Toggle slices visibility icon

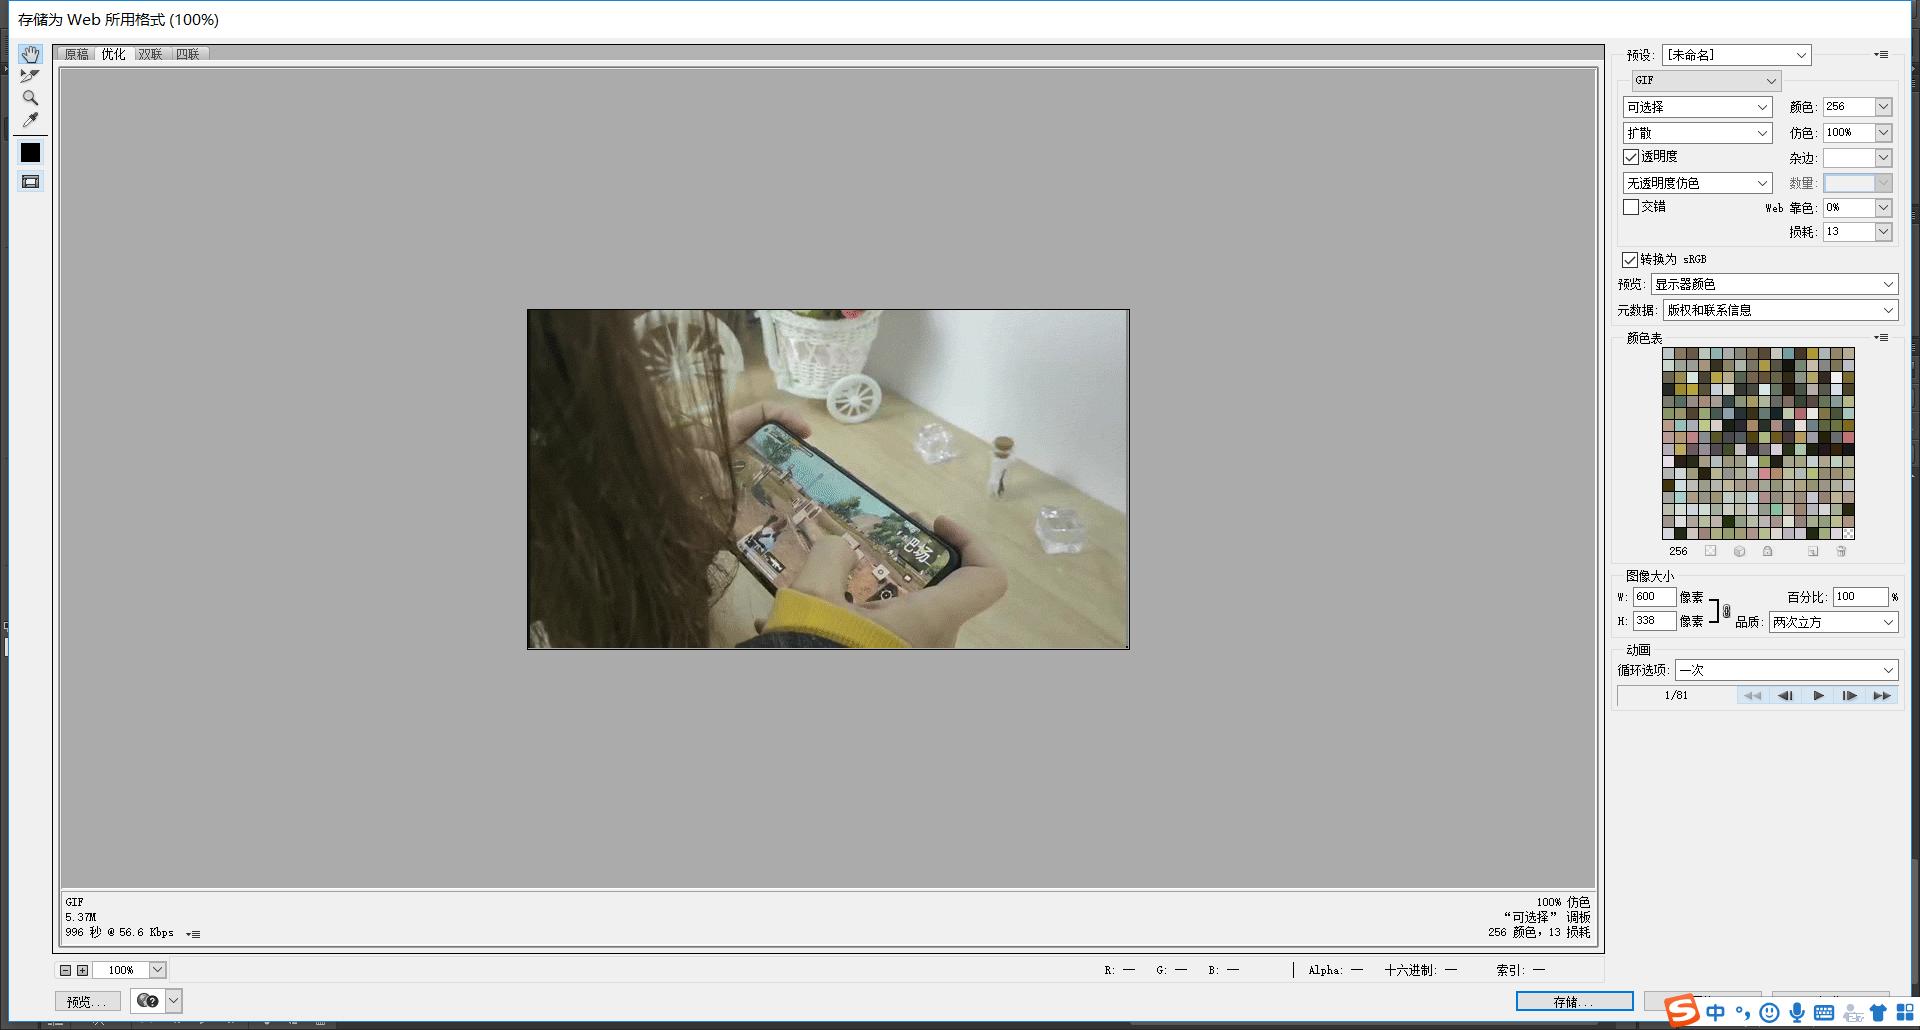30,182
